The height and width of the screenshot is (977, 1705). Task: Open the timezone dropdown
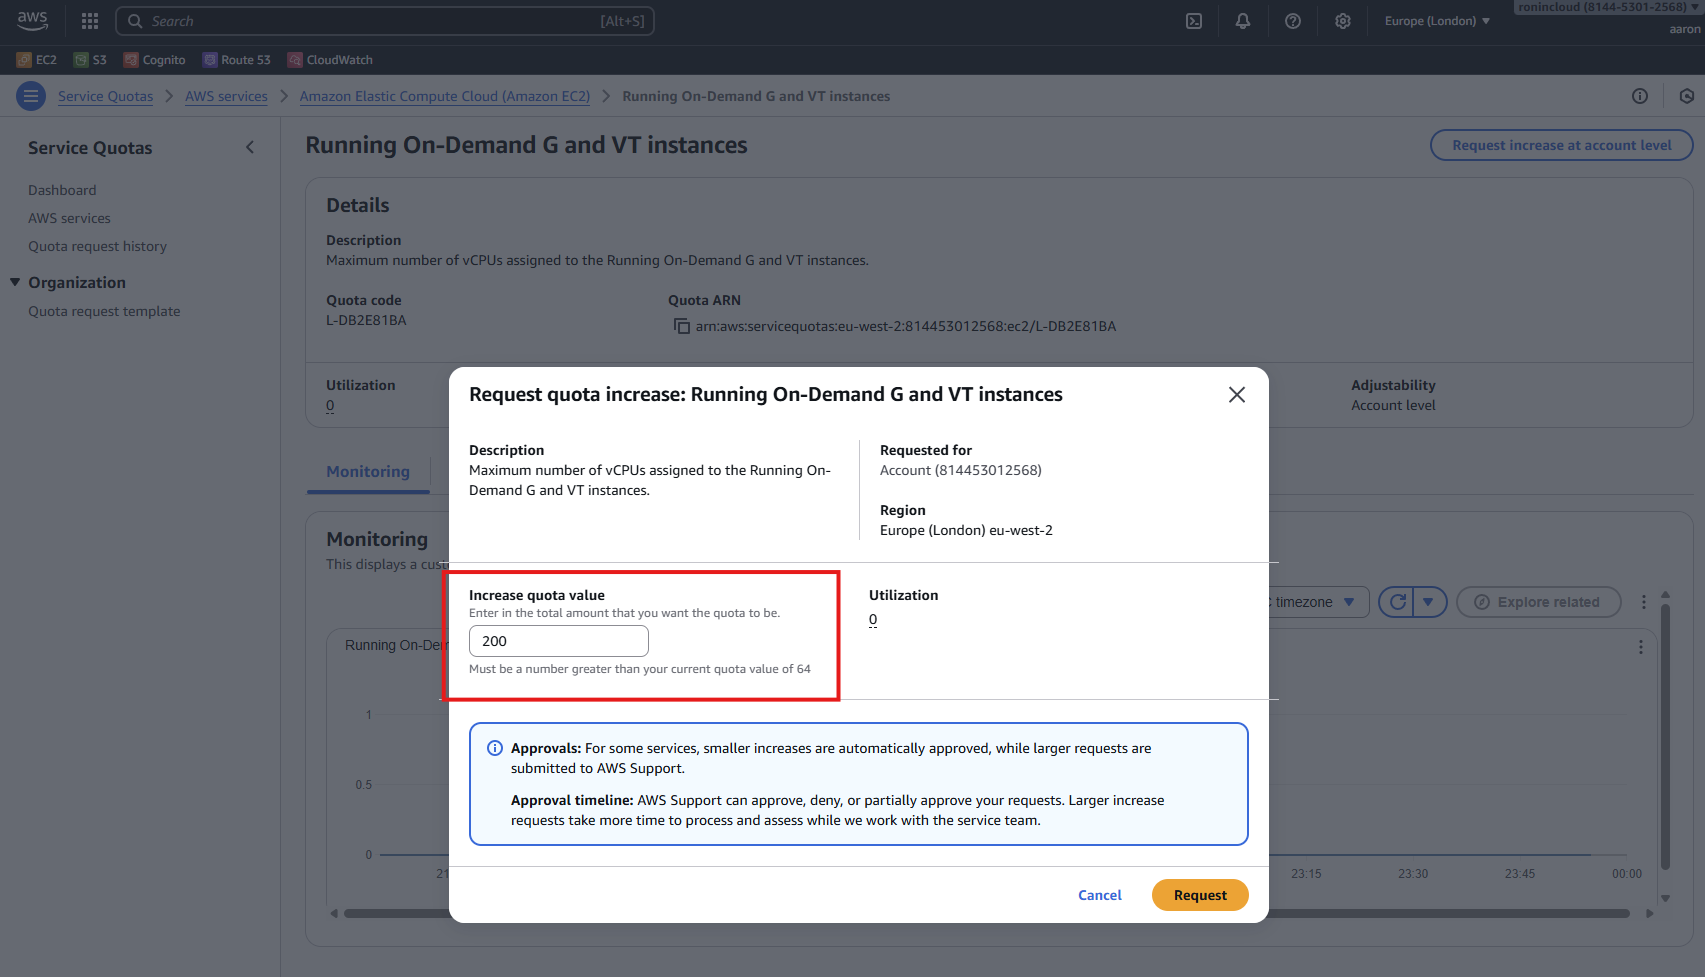click(x=1319, y=602)
